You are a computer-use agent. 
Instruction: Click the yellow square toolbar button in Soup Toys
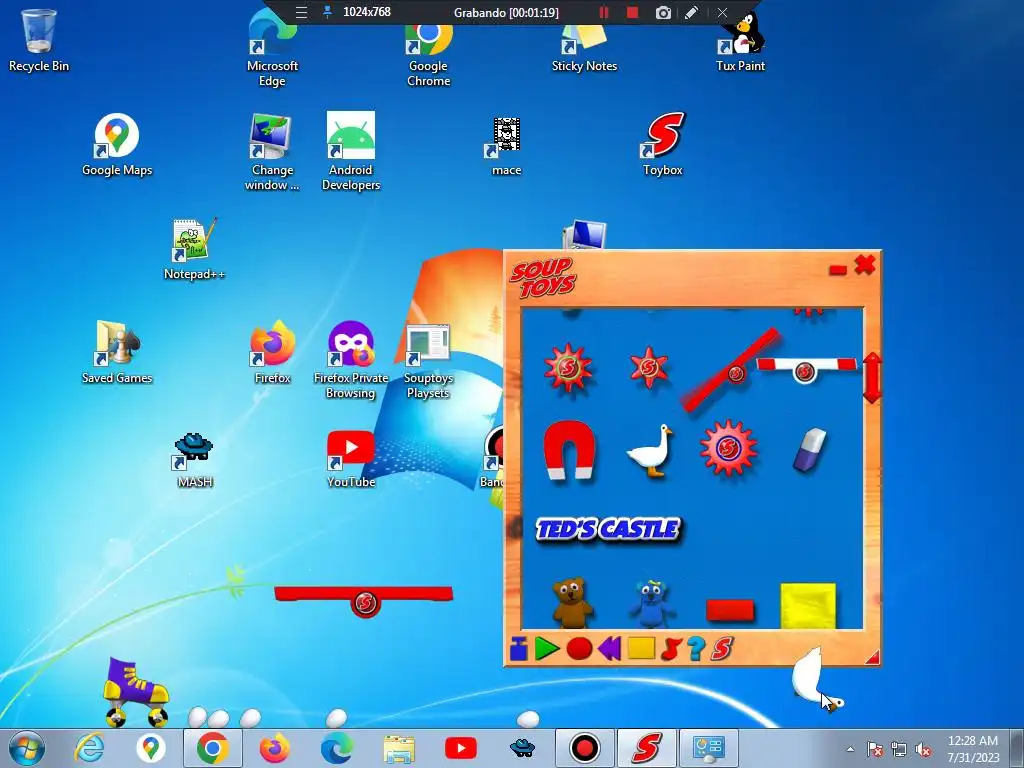click(641, 648)
